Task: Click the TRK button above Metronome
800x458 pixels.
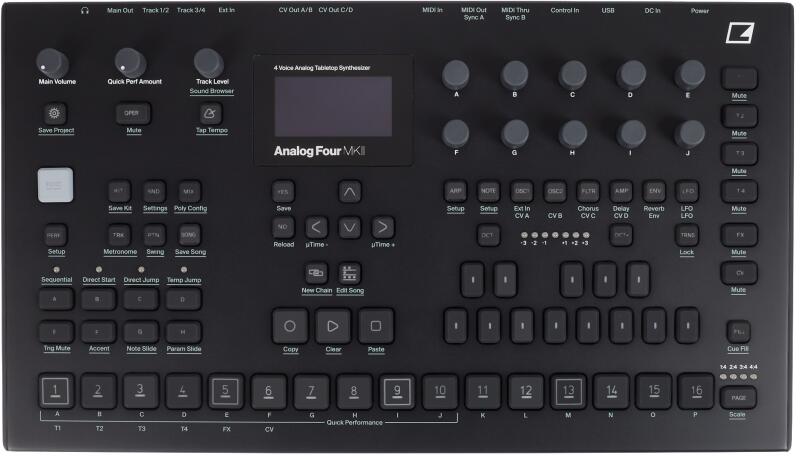Action: coord(119,235)
